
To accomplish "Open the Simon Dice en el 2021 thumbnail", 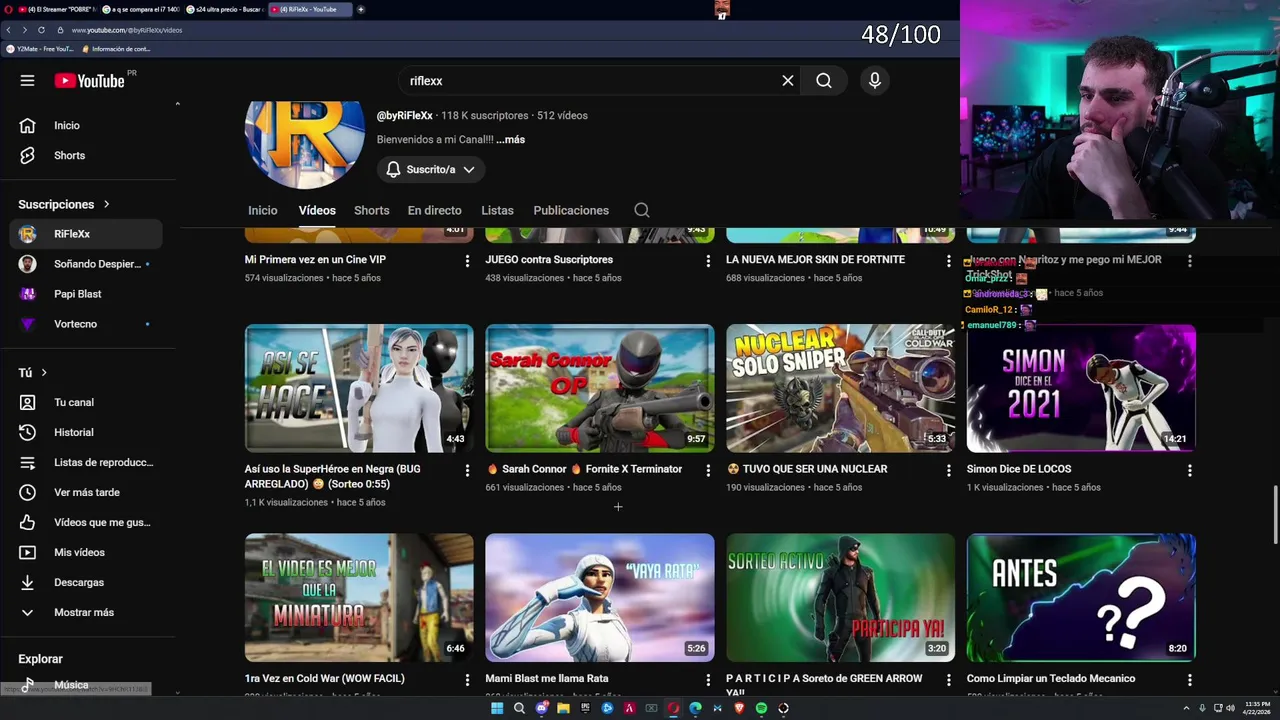I will click(x=1081, y=388).
